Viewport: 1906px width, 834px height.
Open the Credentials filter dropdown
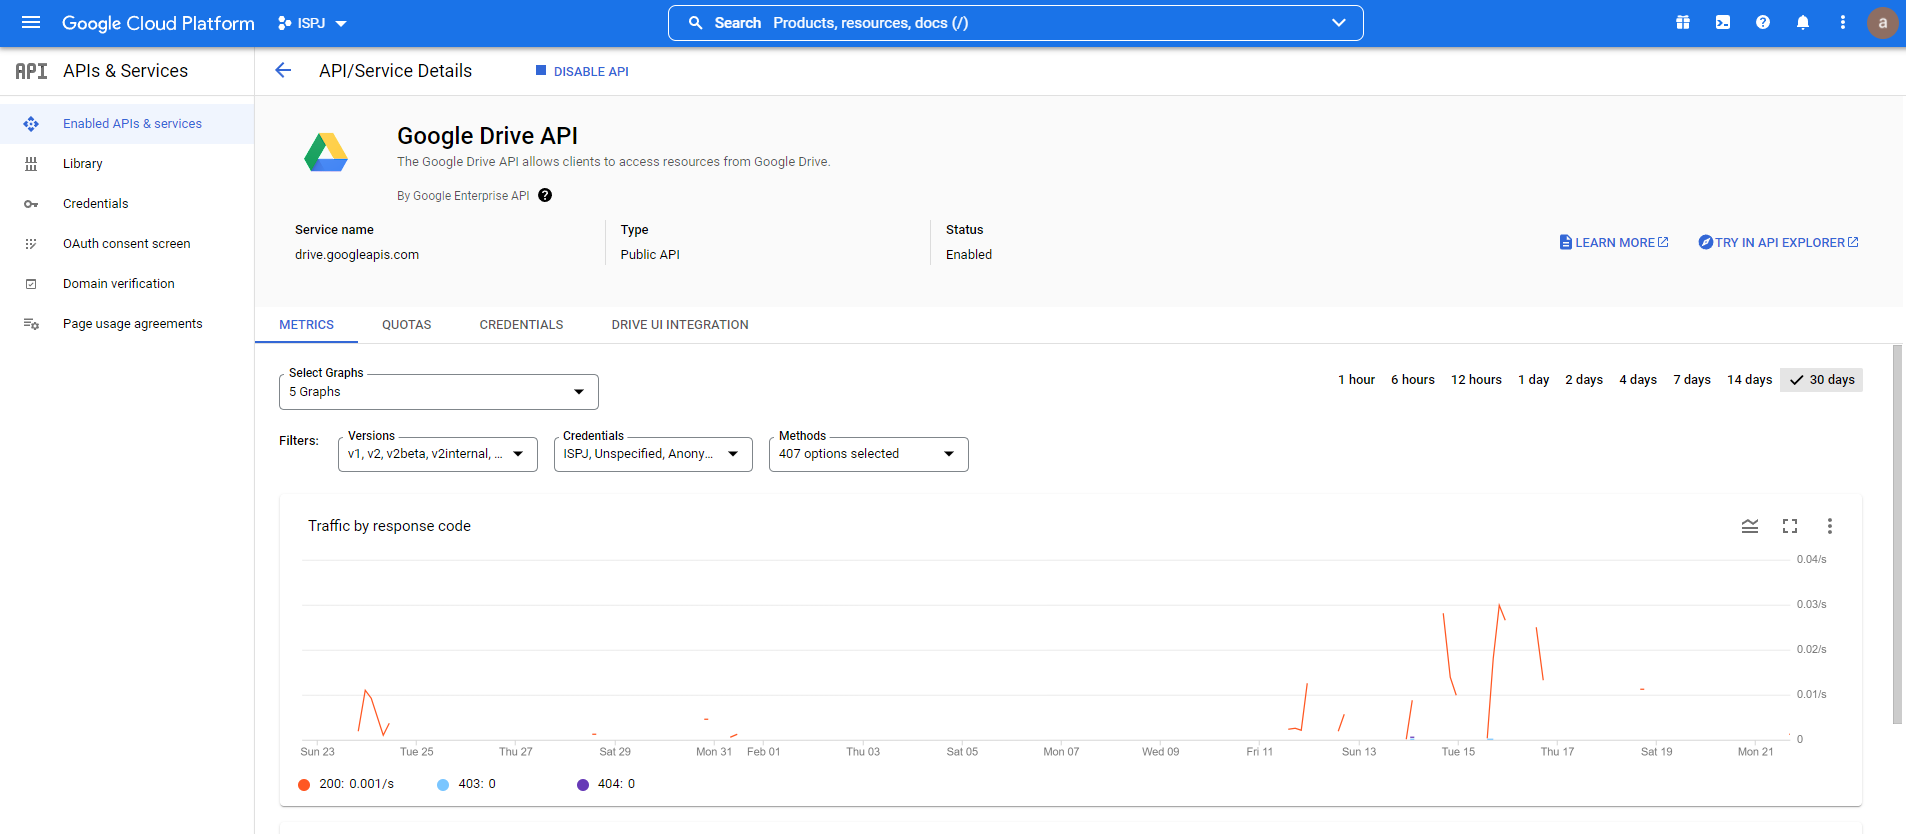click(653, 454)
